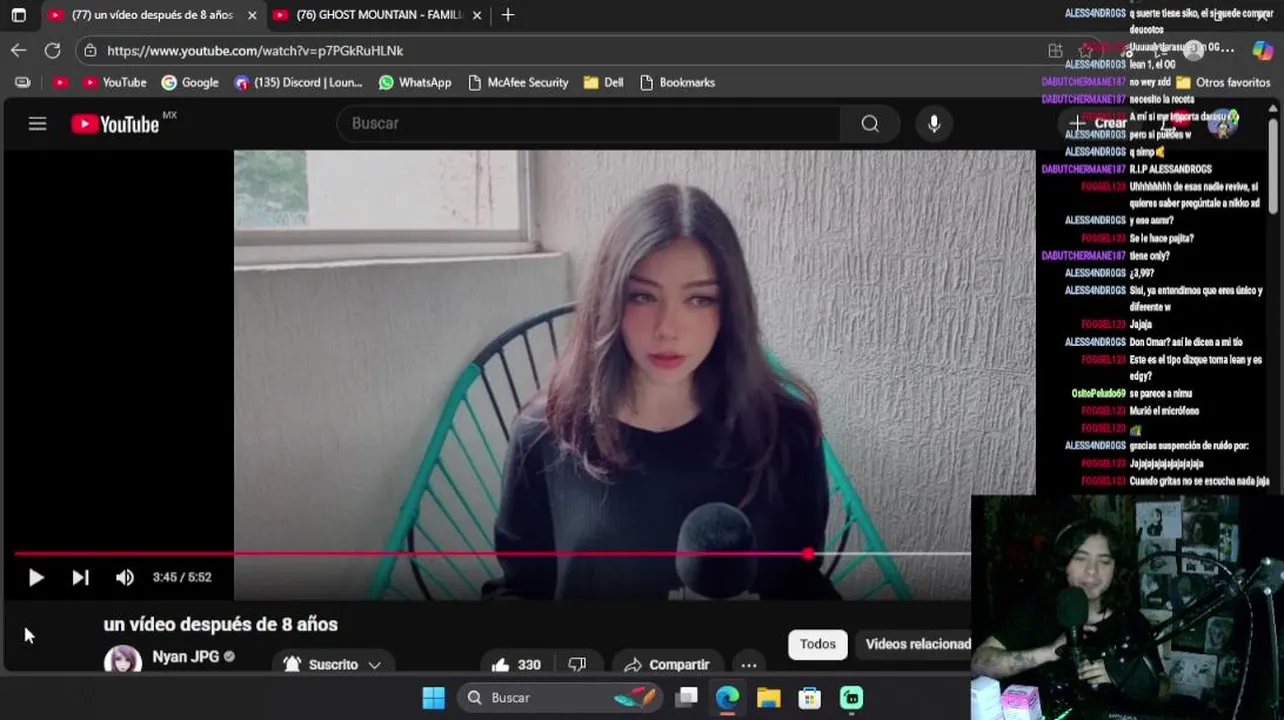This screenshot has width=1284, height=720.
Task: Close the 'un vídeo después de 8 años' tab
Action: click(x=252, y=15)
